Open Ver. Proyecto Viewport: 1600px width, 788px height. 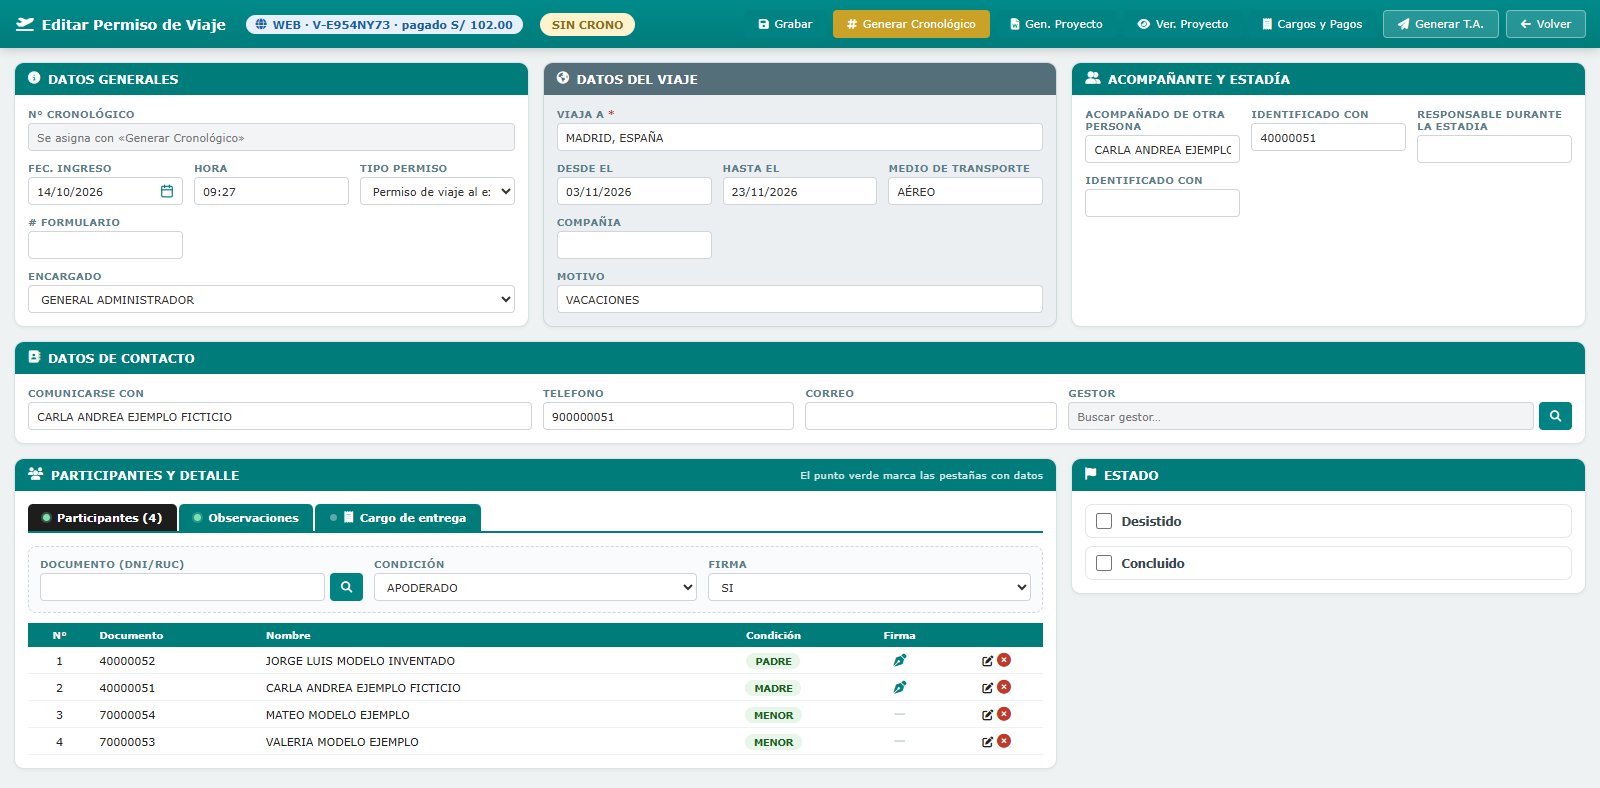(x=1183, y=24)
